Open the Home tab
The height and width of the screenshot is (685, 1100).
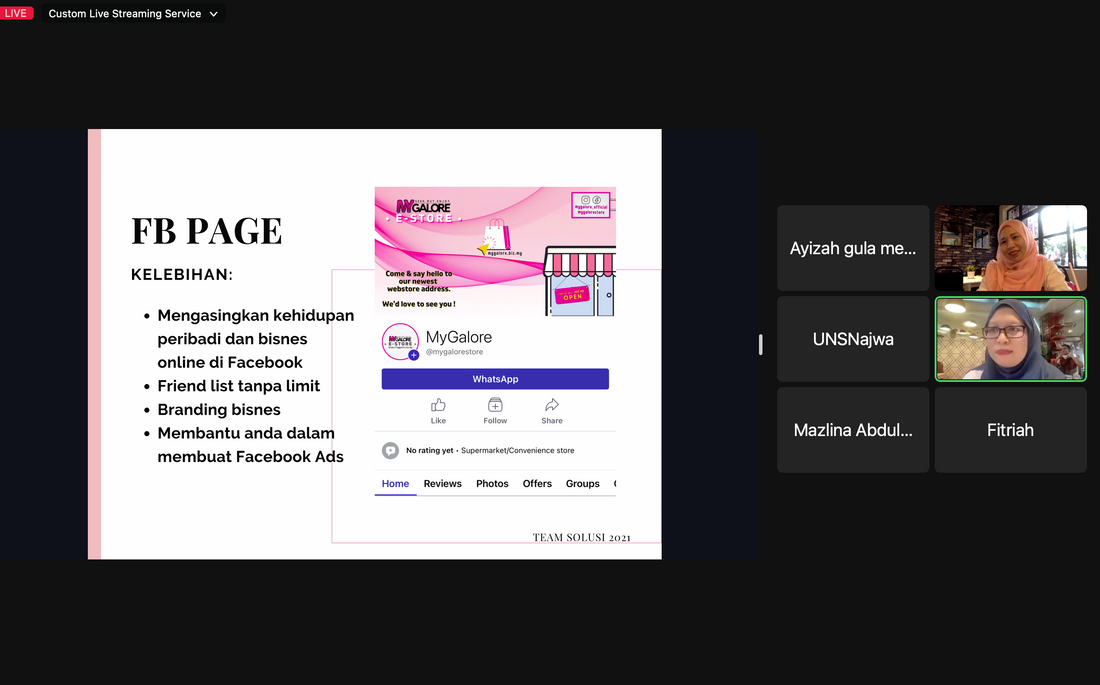pos(395,484)
